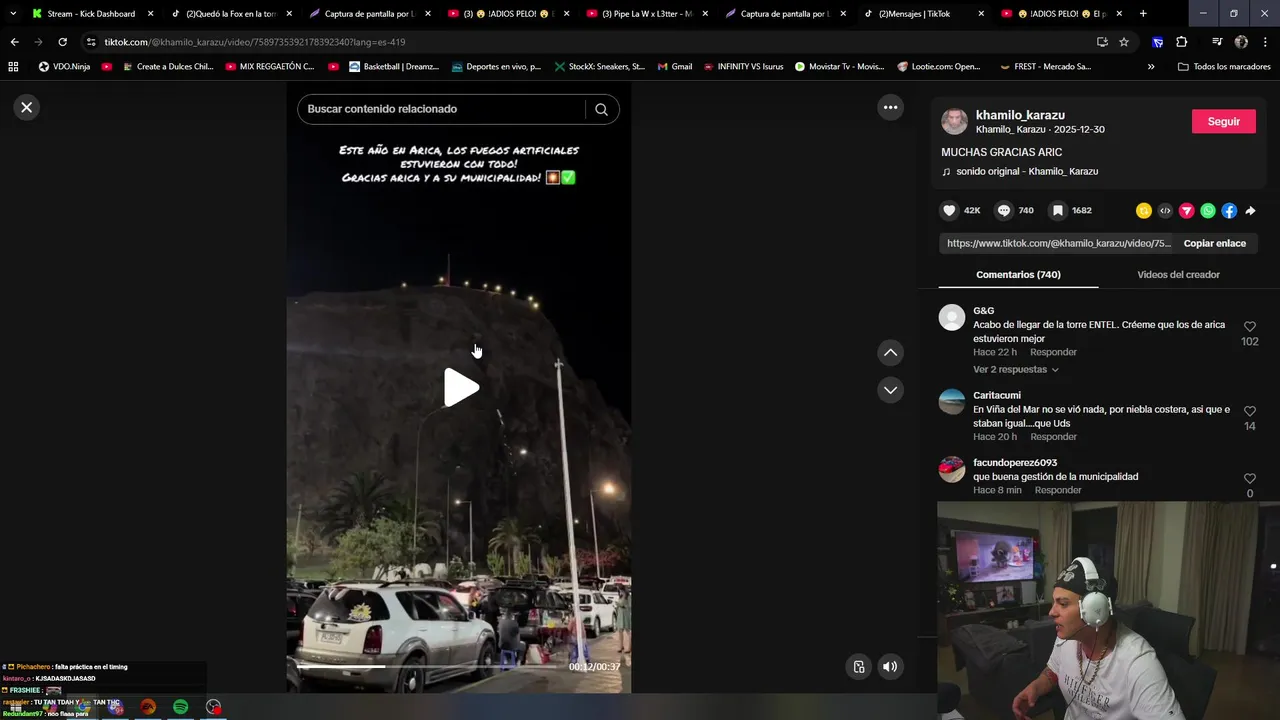Screen dimensions: 1280x720
Task: Reply to Caritacumi's comment
Action: click(x=1053, y=437)
